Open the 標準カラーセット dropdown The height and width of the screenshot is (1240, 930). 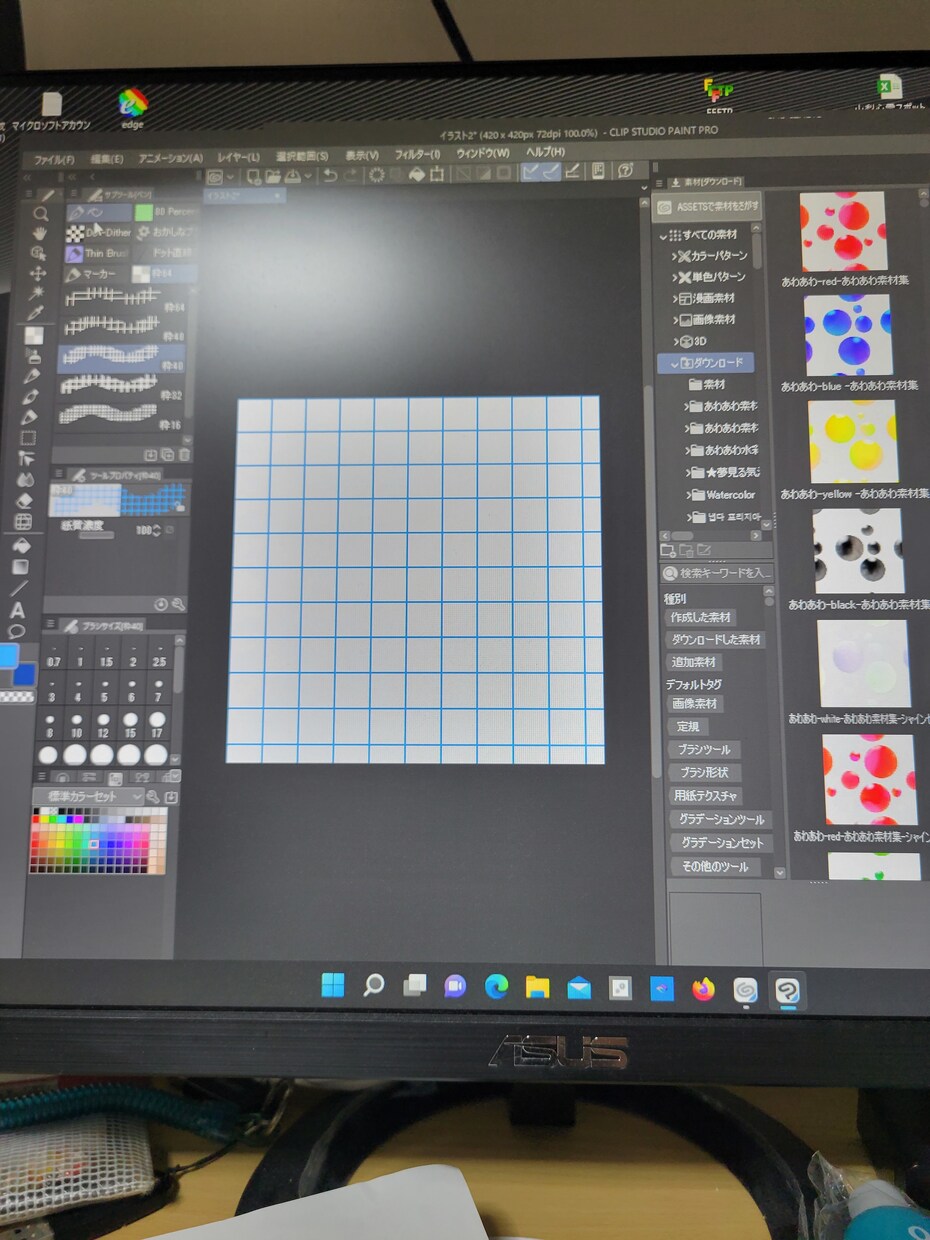tap(88, 796)
